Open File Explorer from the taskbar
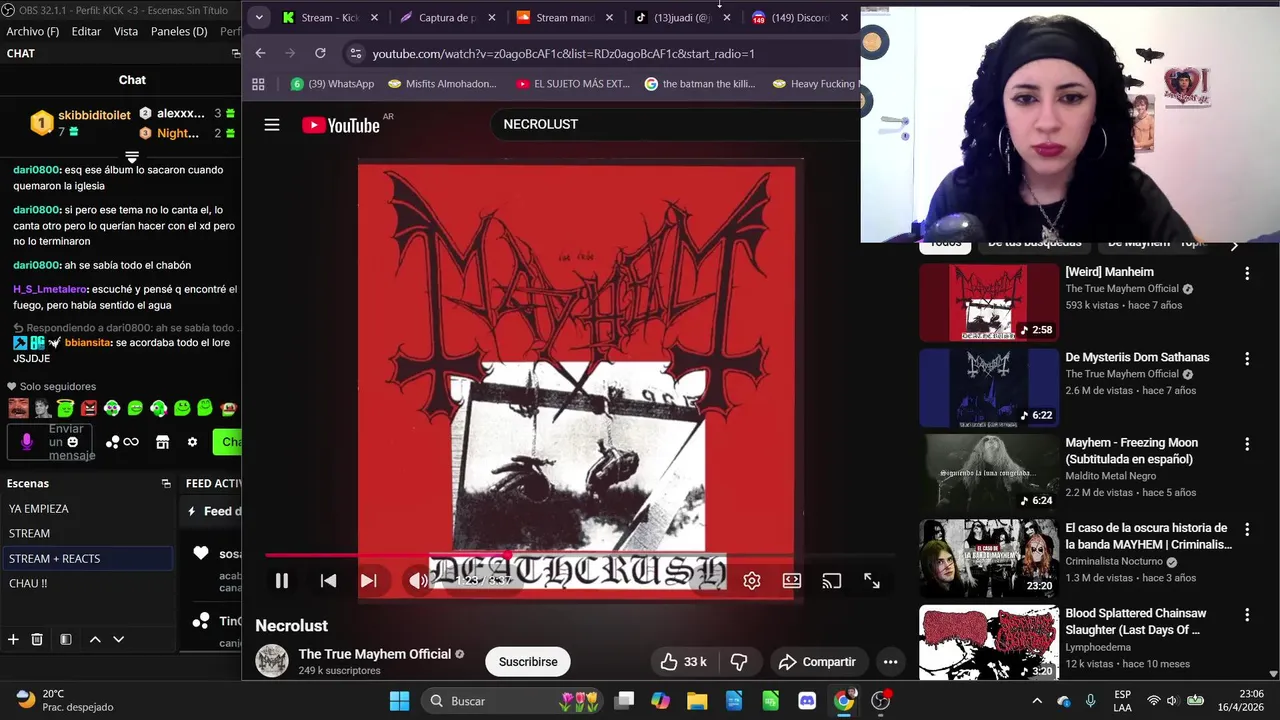 coord(697,701)
